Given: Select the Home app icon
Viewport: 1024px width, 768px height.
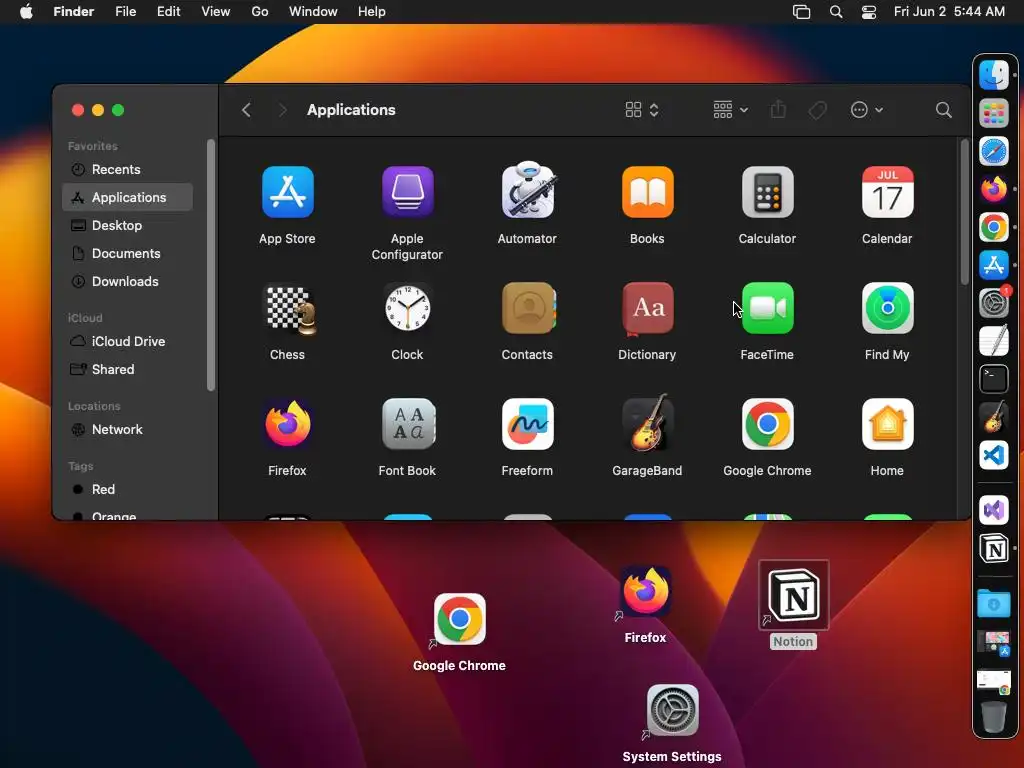Looking at the screenshot, I should click(888, 424).
